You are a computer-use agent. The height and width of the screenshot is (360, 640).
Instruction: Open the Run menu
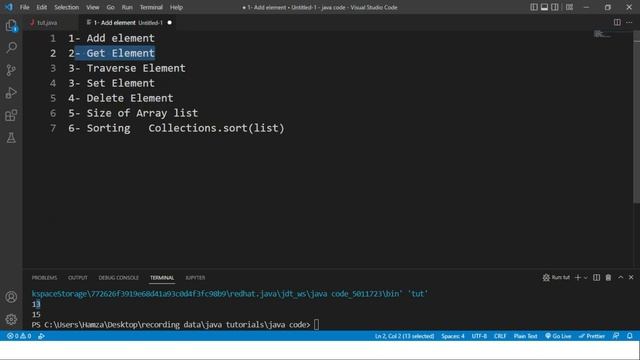coord(127,7)
